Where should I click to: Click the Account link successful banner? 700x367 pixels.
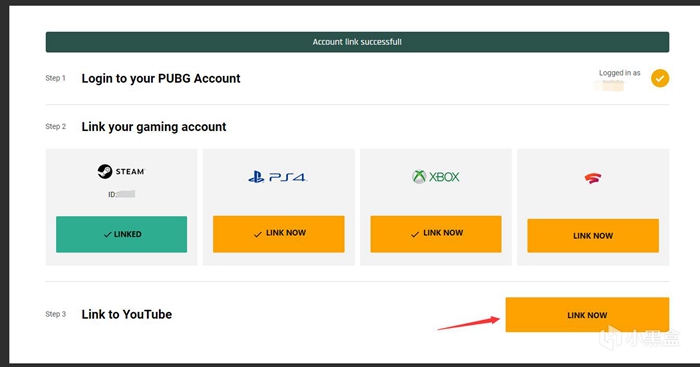tap(357, 42)
